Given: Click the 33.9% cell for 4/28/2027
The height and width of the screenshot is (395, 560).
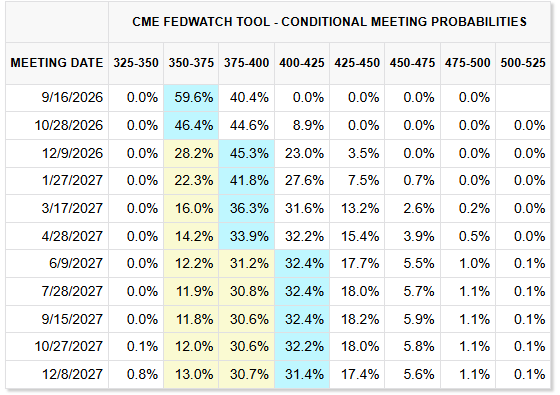Looking at the screenshot, I should pos(246,236).
